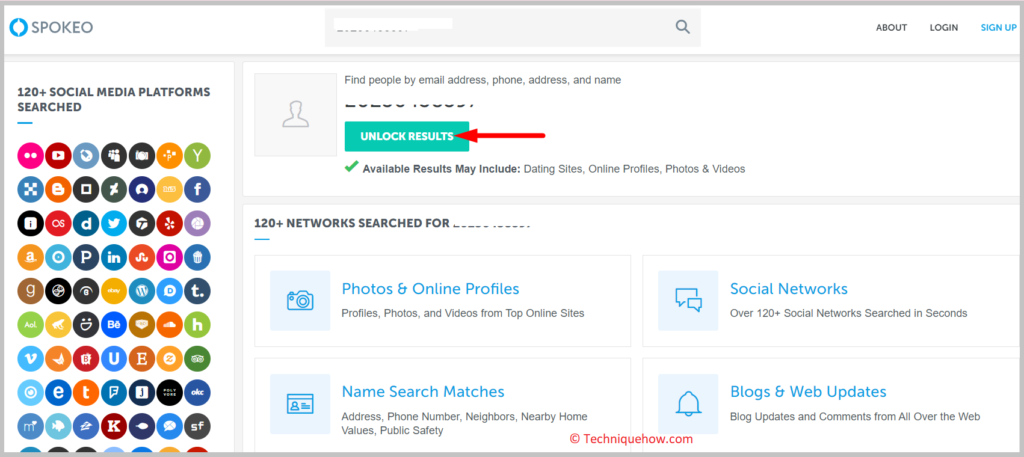Click the TripAdvisor owl icon
The height and width of the screenshot is (457, 1024).
tap(197, 358)
